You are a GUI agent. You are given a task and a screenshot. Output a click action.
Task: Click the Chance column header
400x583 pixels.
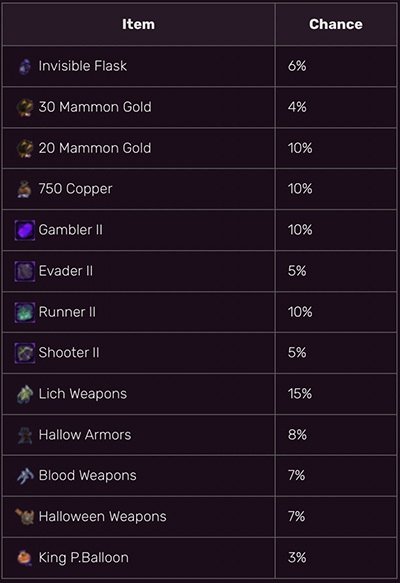(x=336, y=24)
